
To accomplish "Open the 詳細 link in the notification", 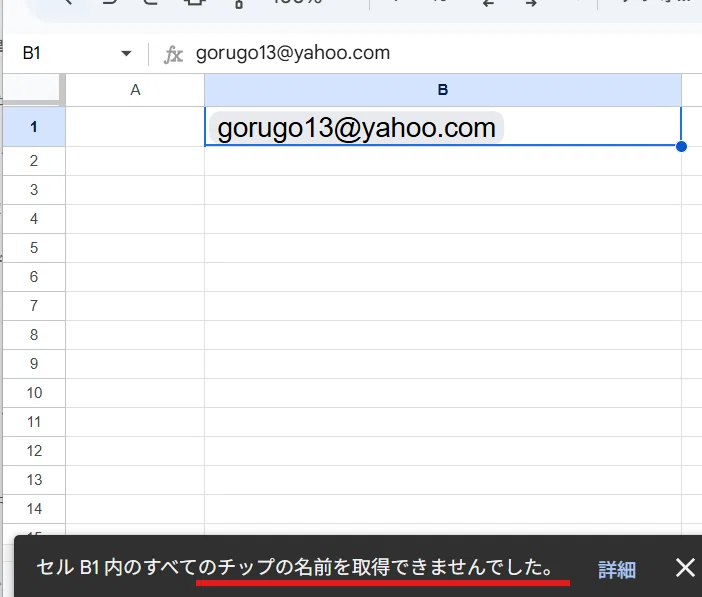I will point(617,570).
